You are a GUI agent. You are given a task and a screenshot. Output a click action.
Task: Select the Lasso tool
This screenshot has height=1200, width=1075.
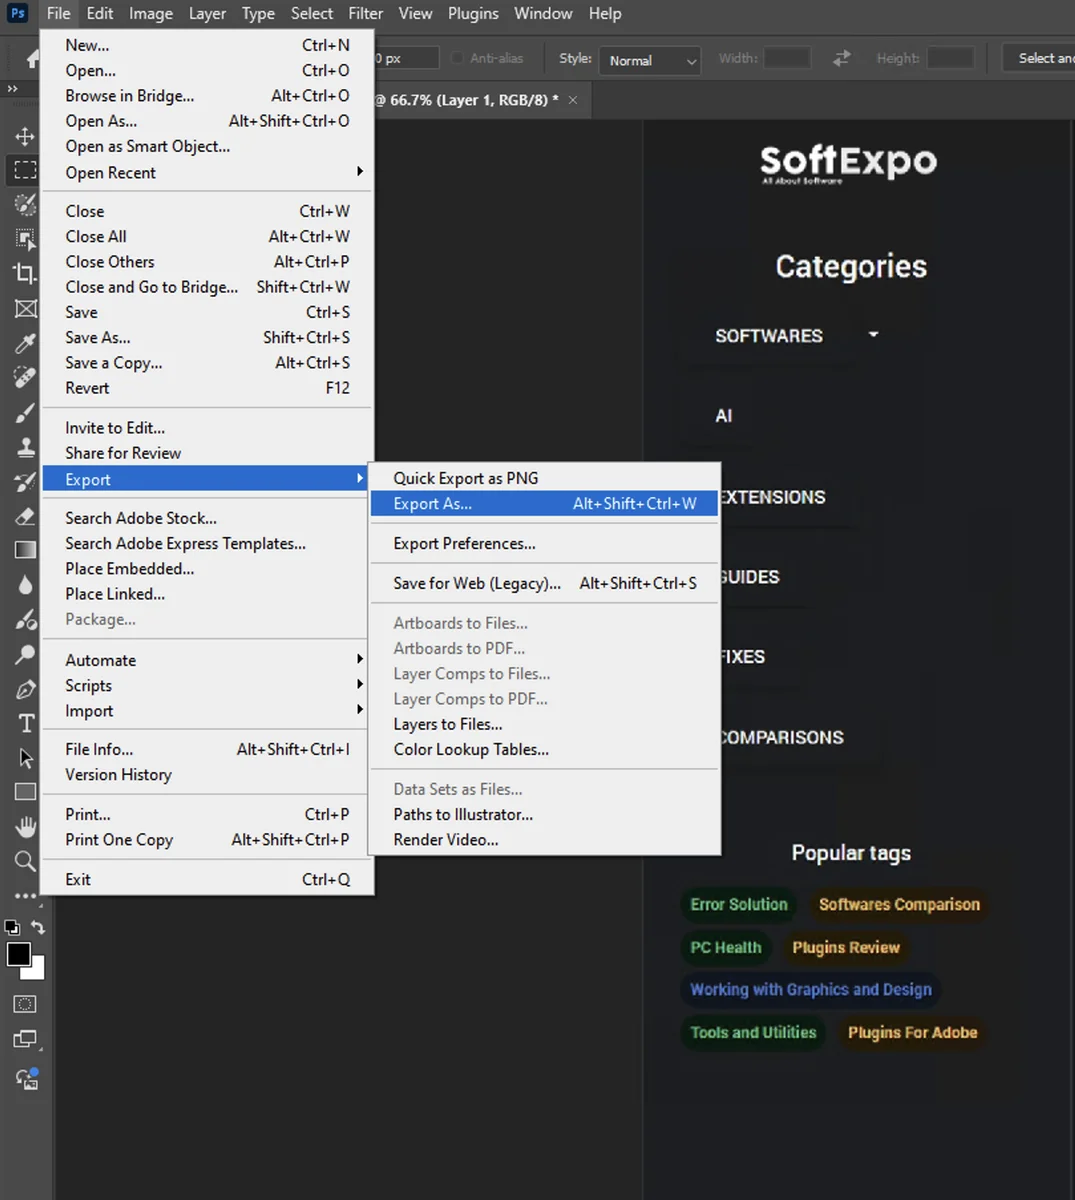click(24, 204)
